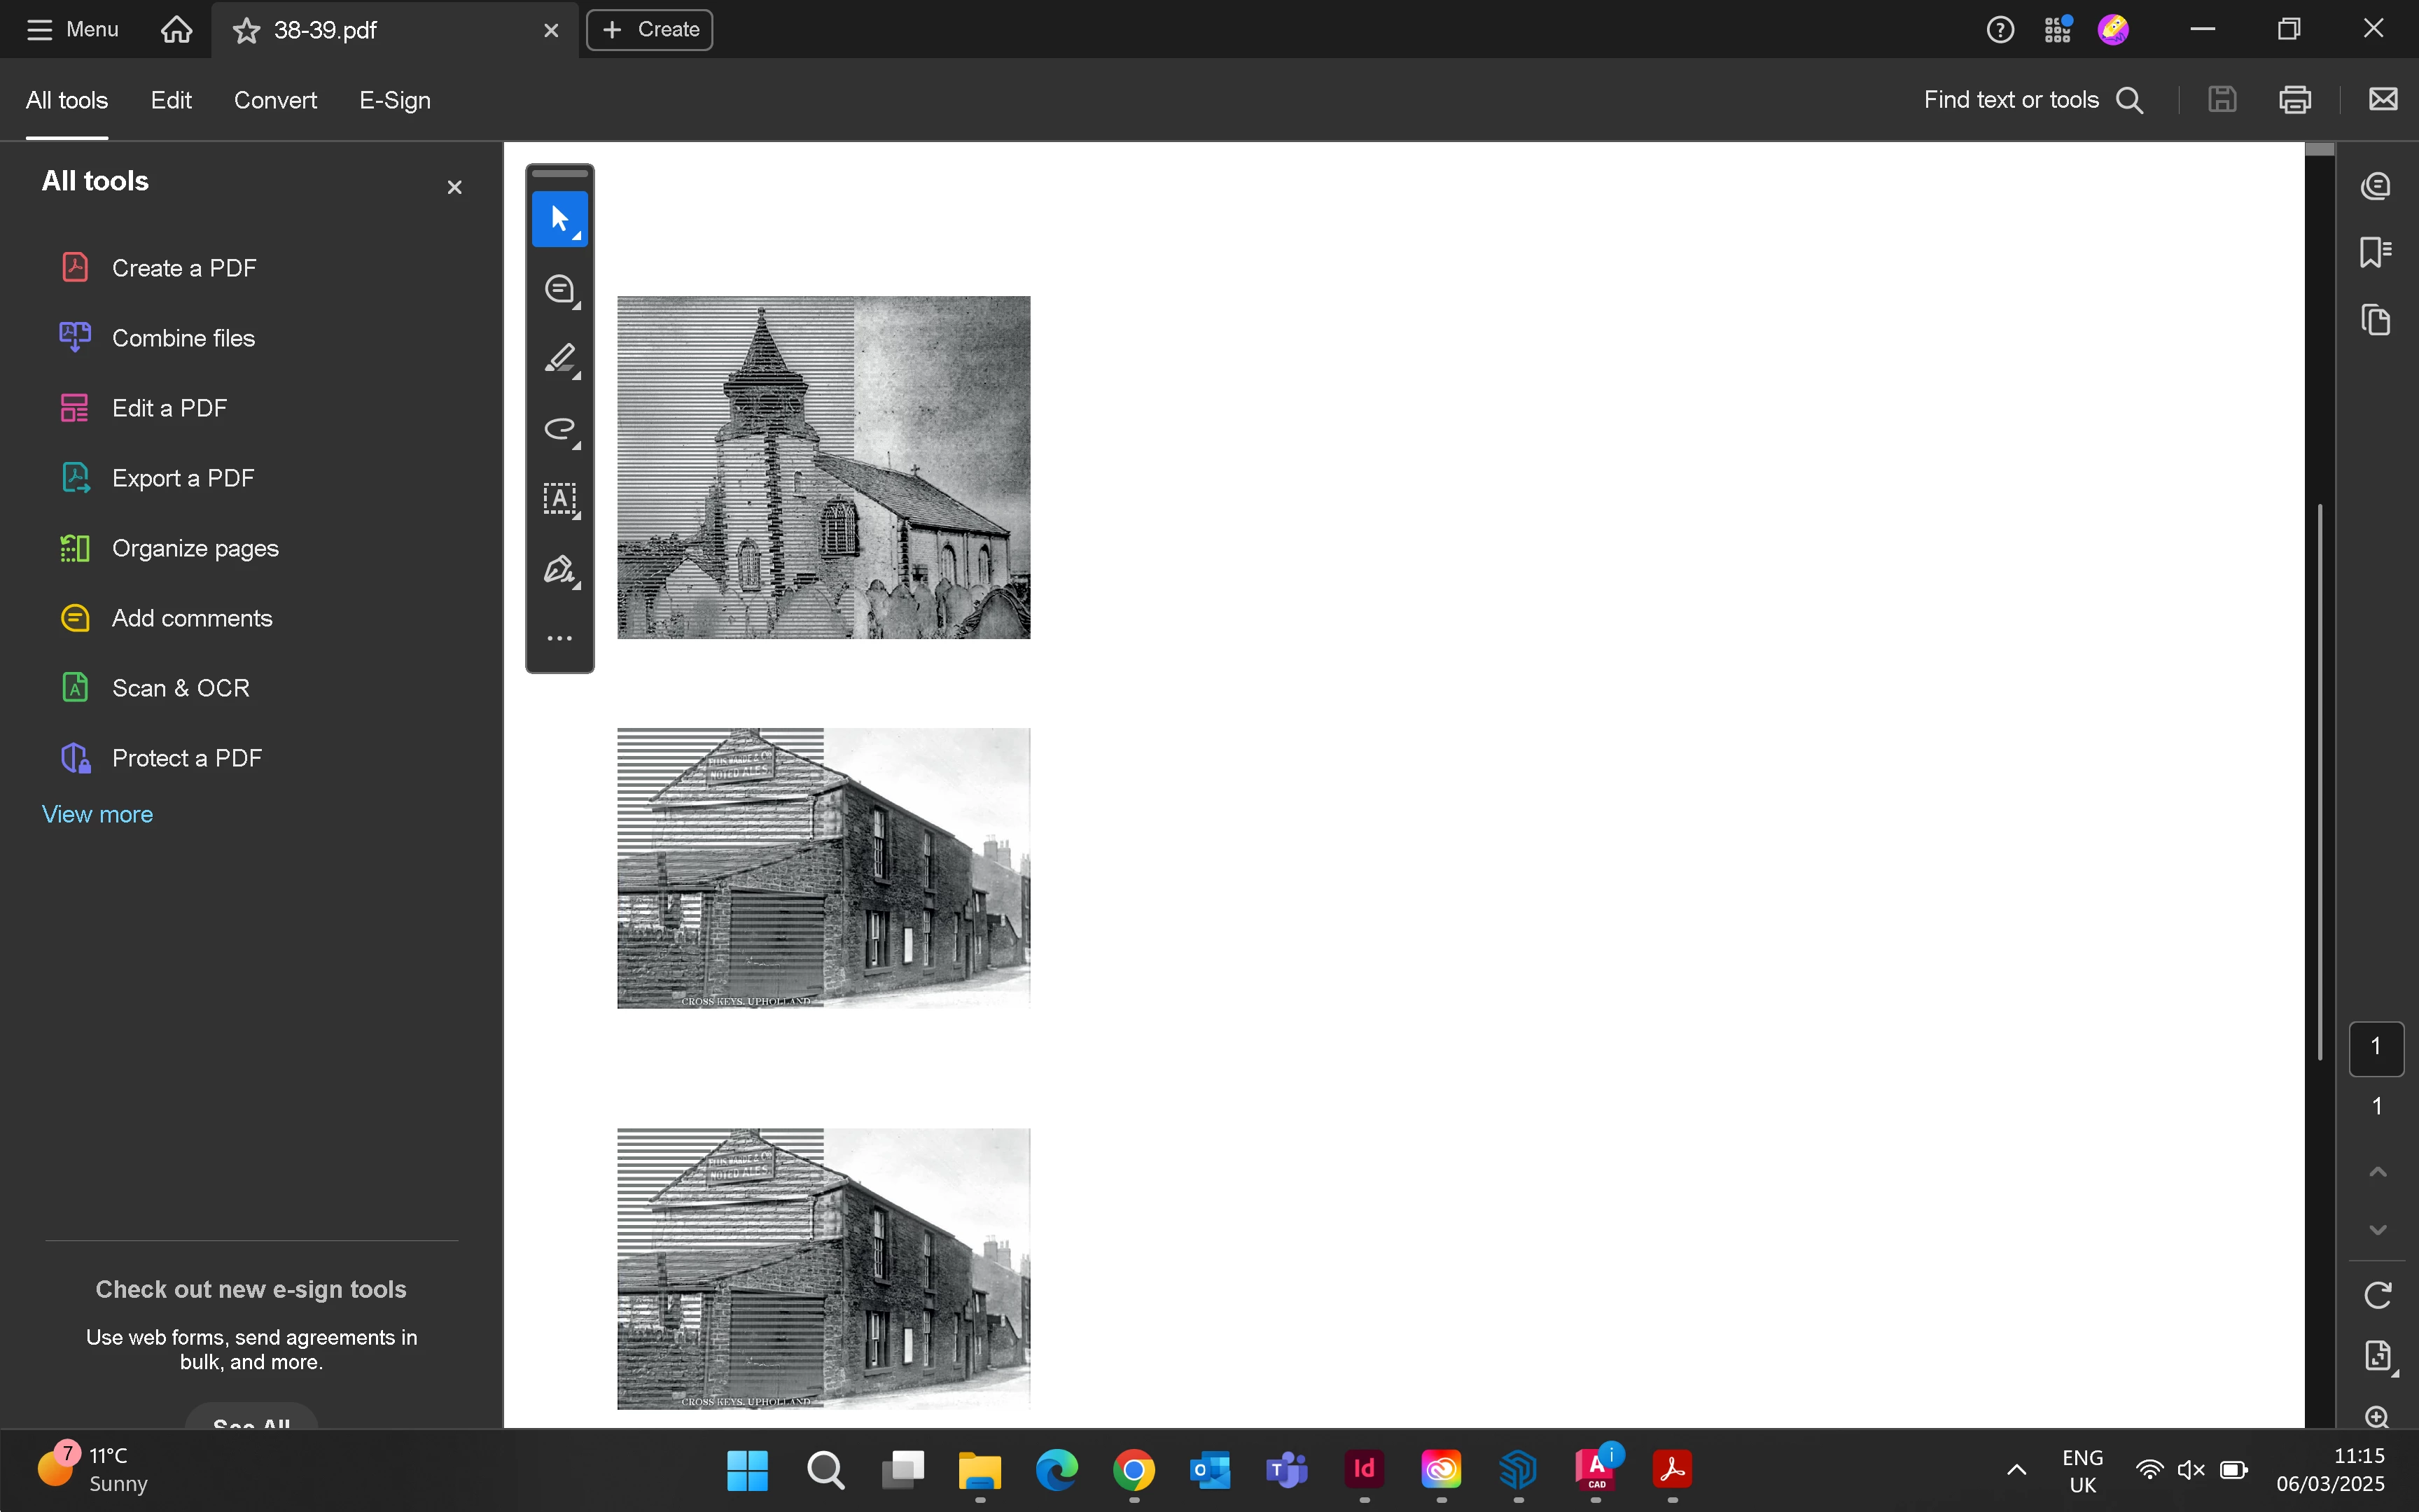The image size is (2419, 1512).
Task: Rotate the page view clockwise
Action: (x=2377, y=1295)
